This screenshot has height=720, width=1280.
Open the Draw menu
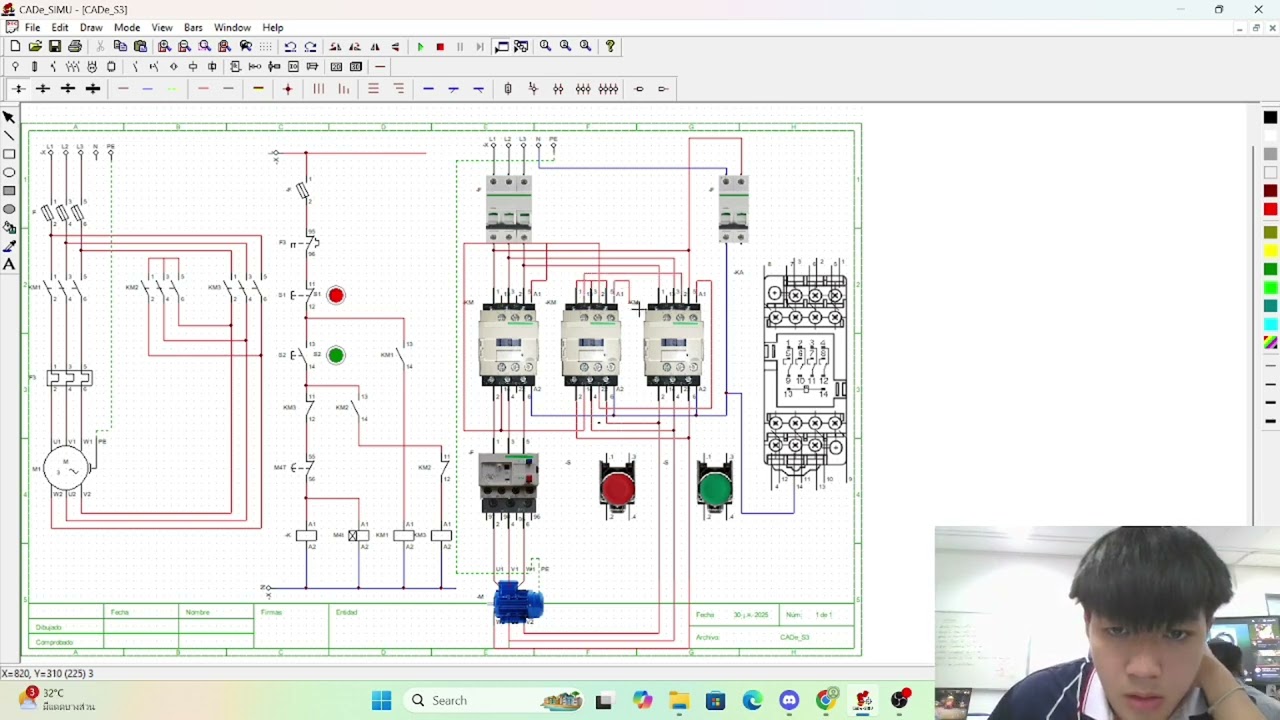tap(91, 27)
